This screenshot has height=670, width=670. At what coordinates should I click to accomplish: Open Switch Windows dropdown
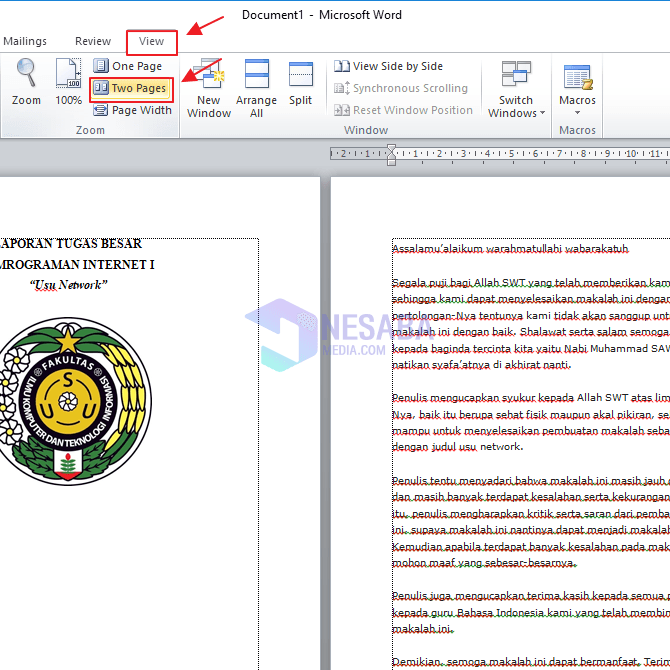516,89
